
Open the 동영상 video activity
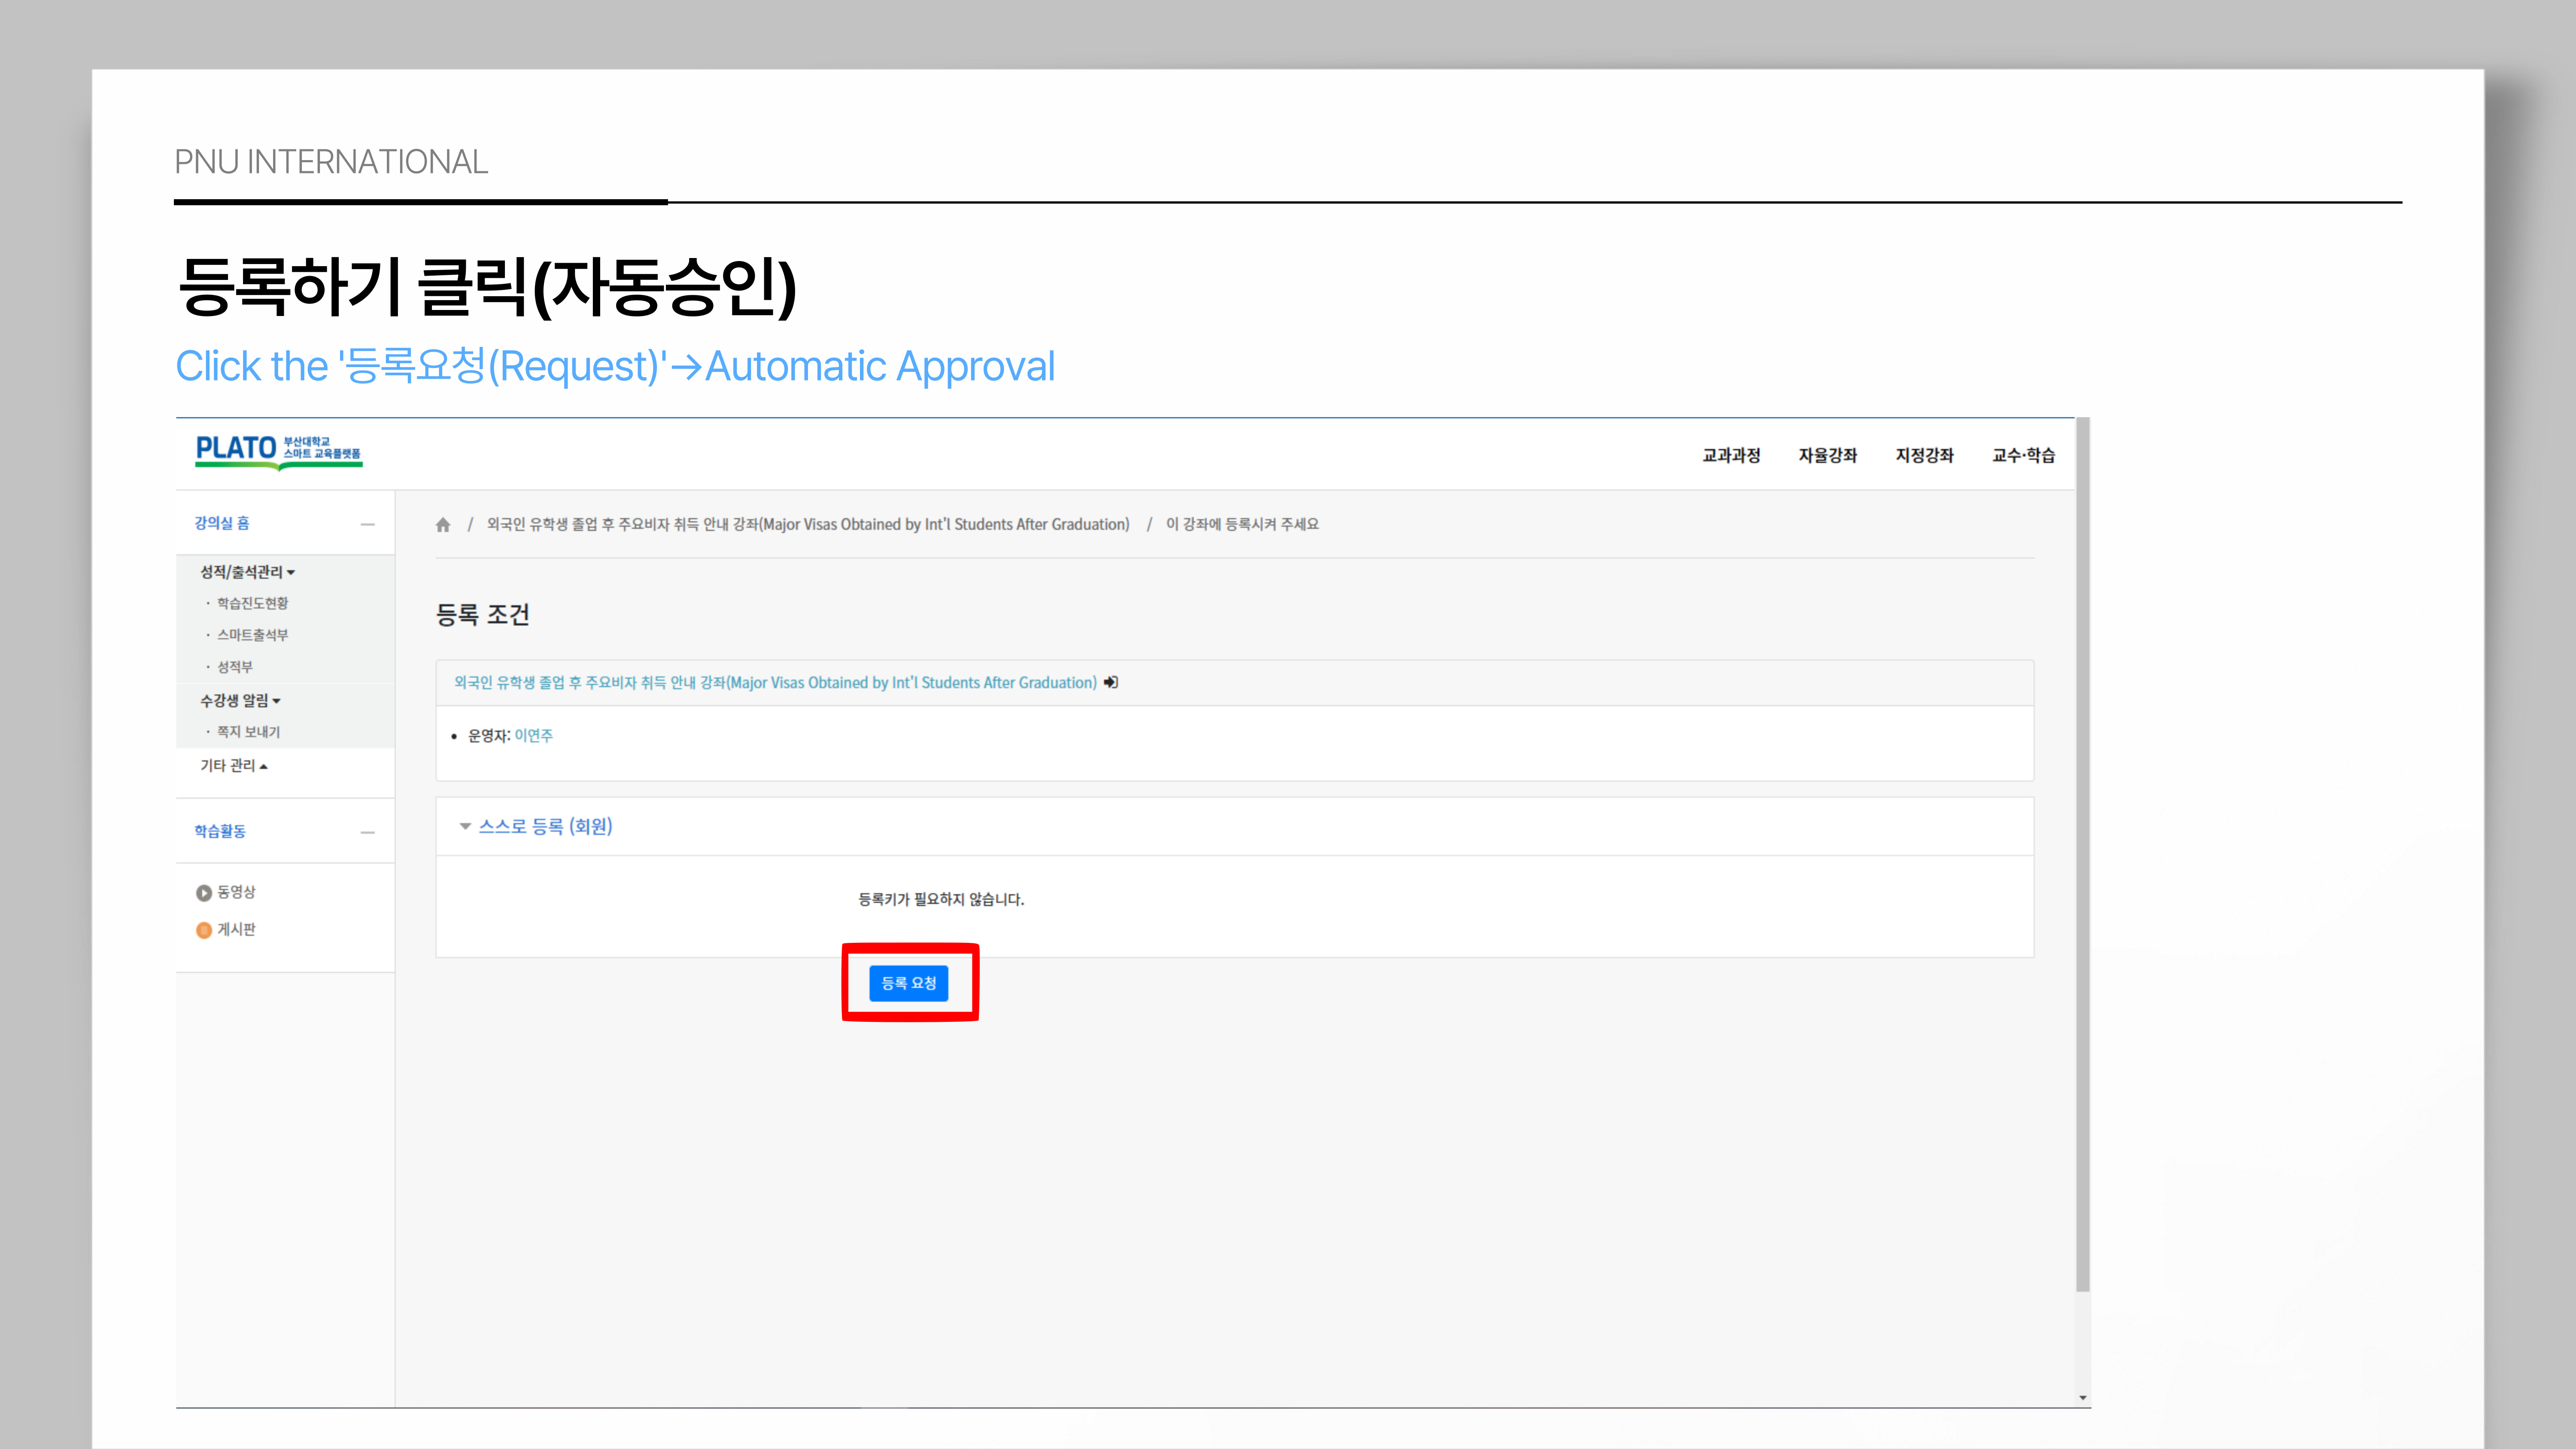click(x=236, y=892)
